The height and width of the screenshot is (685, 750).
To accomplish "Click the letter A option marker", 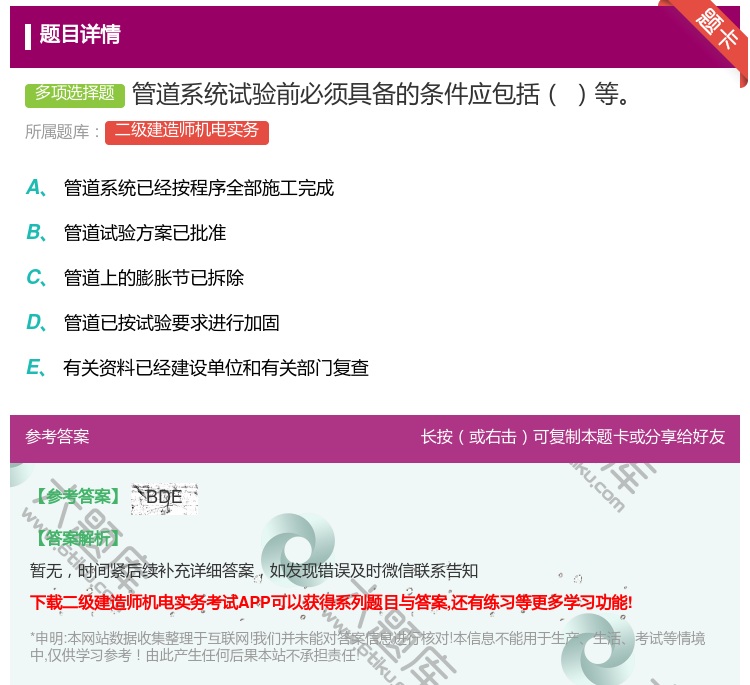I will click(x=36, y=188).
